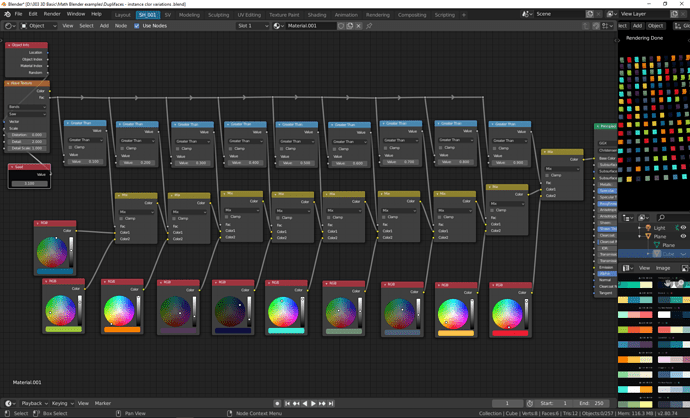Click the timeline editor type icon
Viewport: 690px width, 418px height.
[10, 403]
